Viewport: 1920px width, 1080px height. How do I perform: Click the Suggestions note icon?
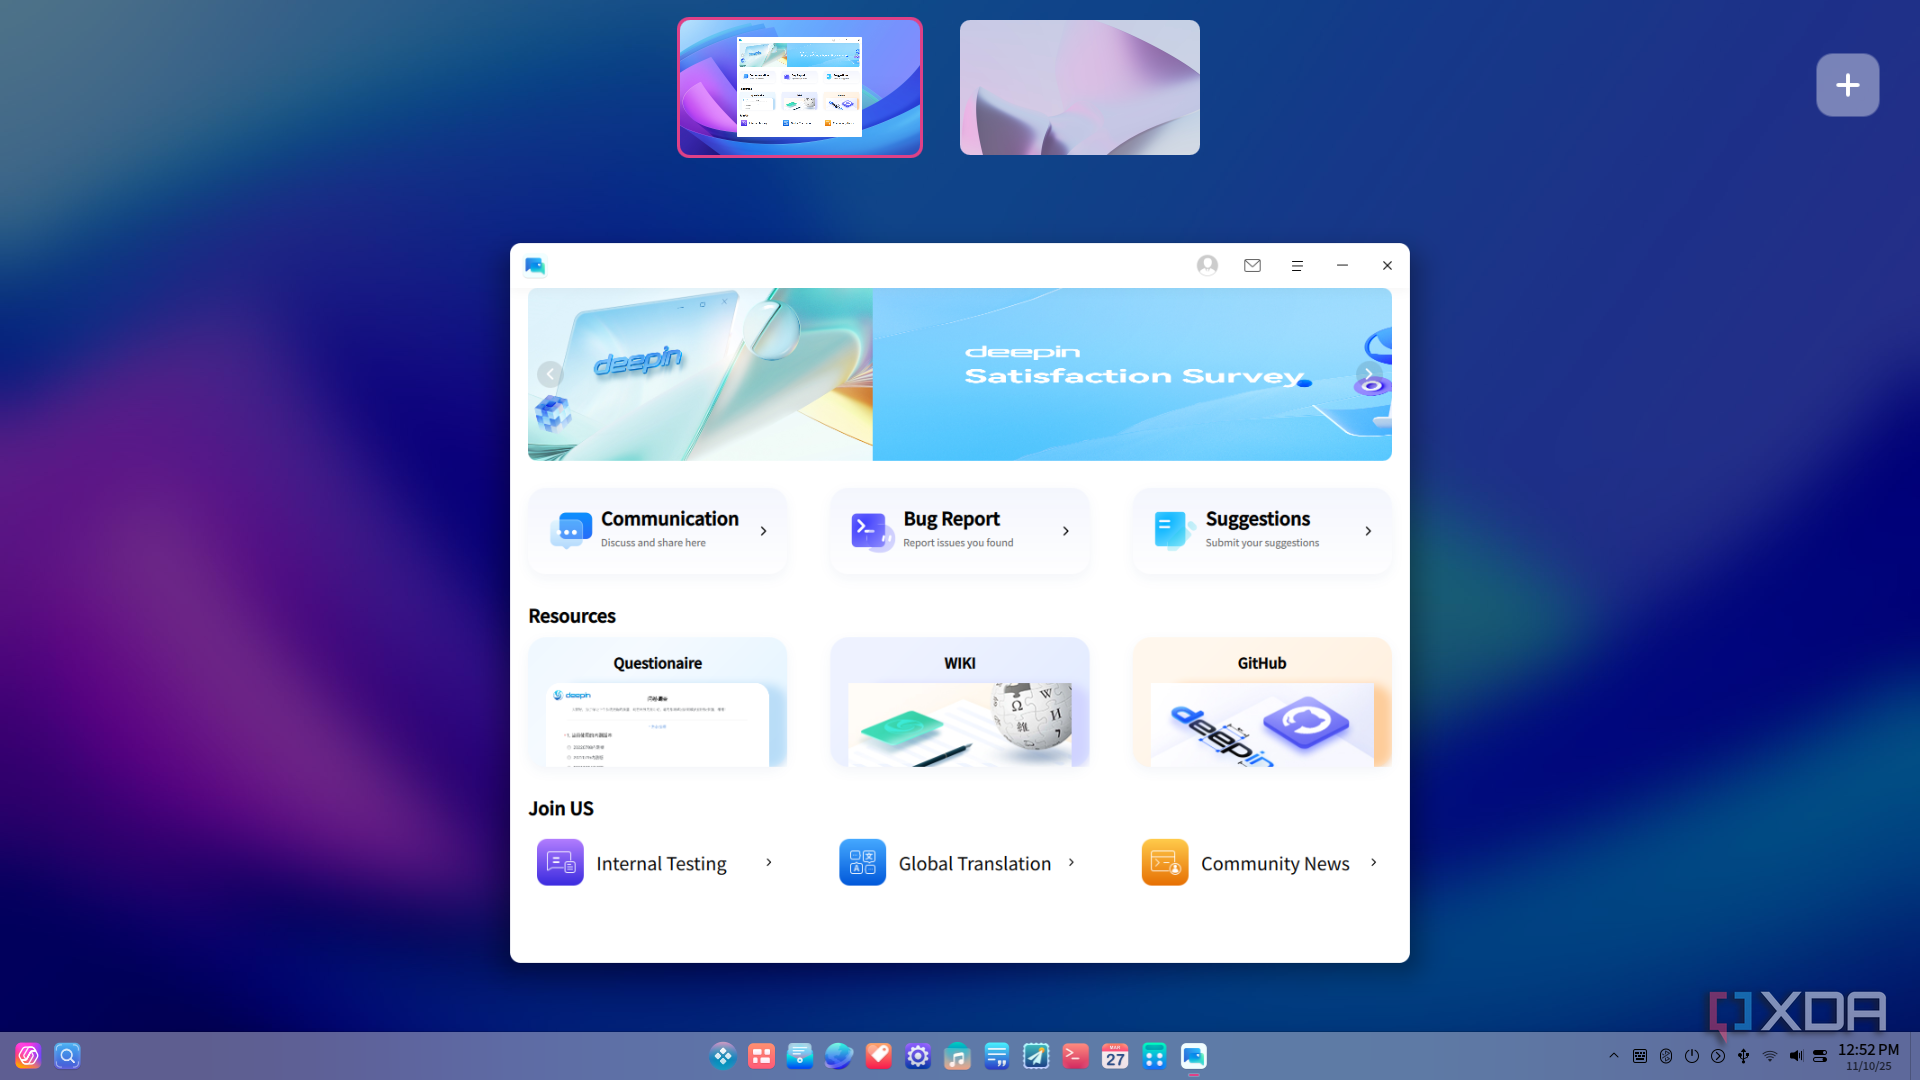coord(1174,531)
